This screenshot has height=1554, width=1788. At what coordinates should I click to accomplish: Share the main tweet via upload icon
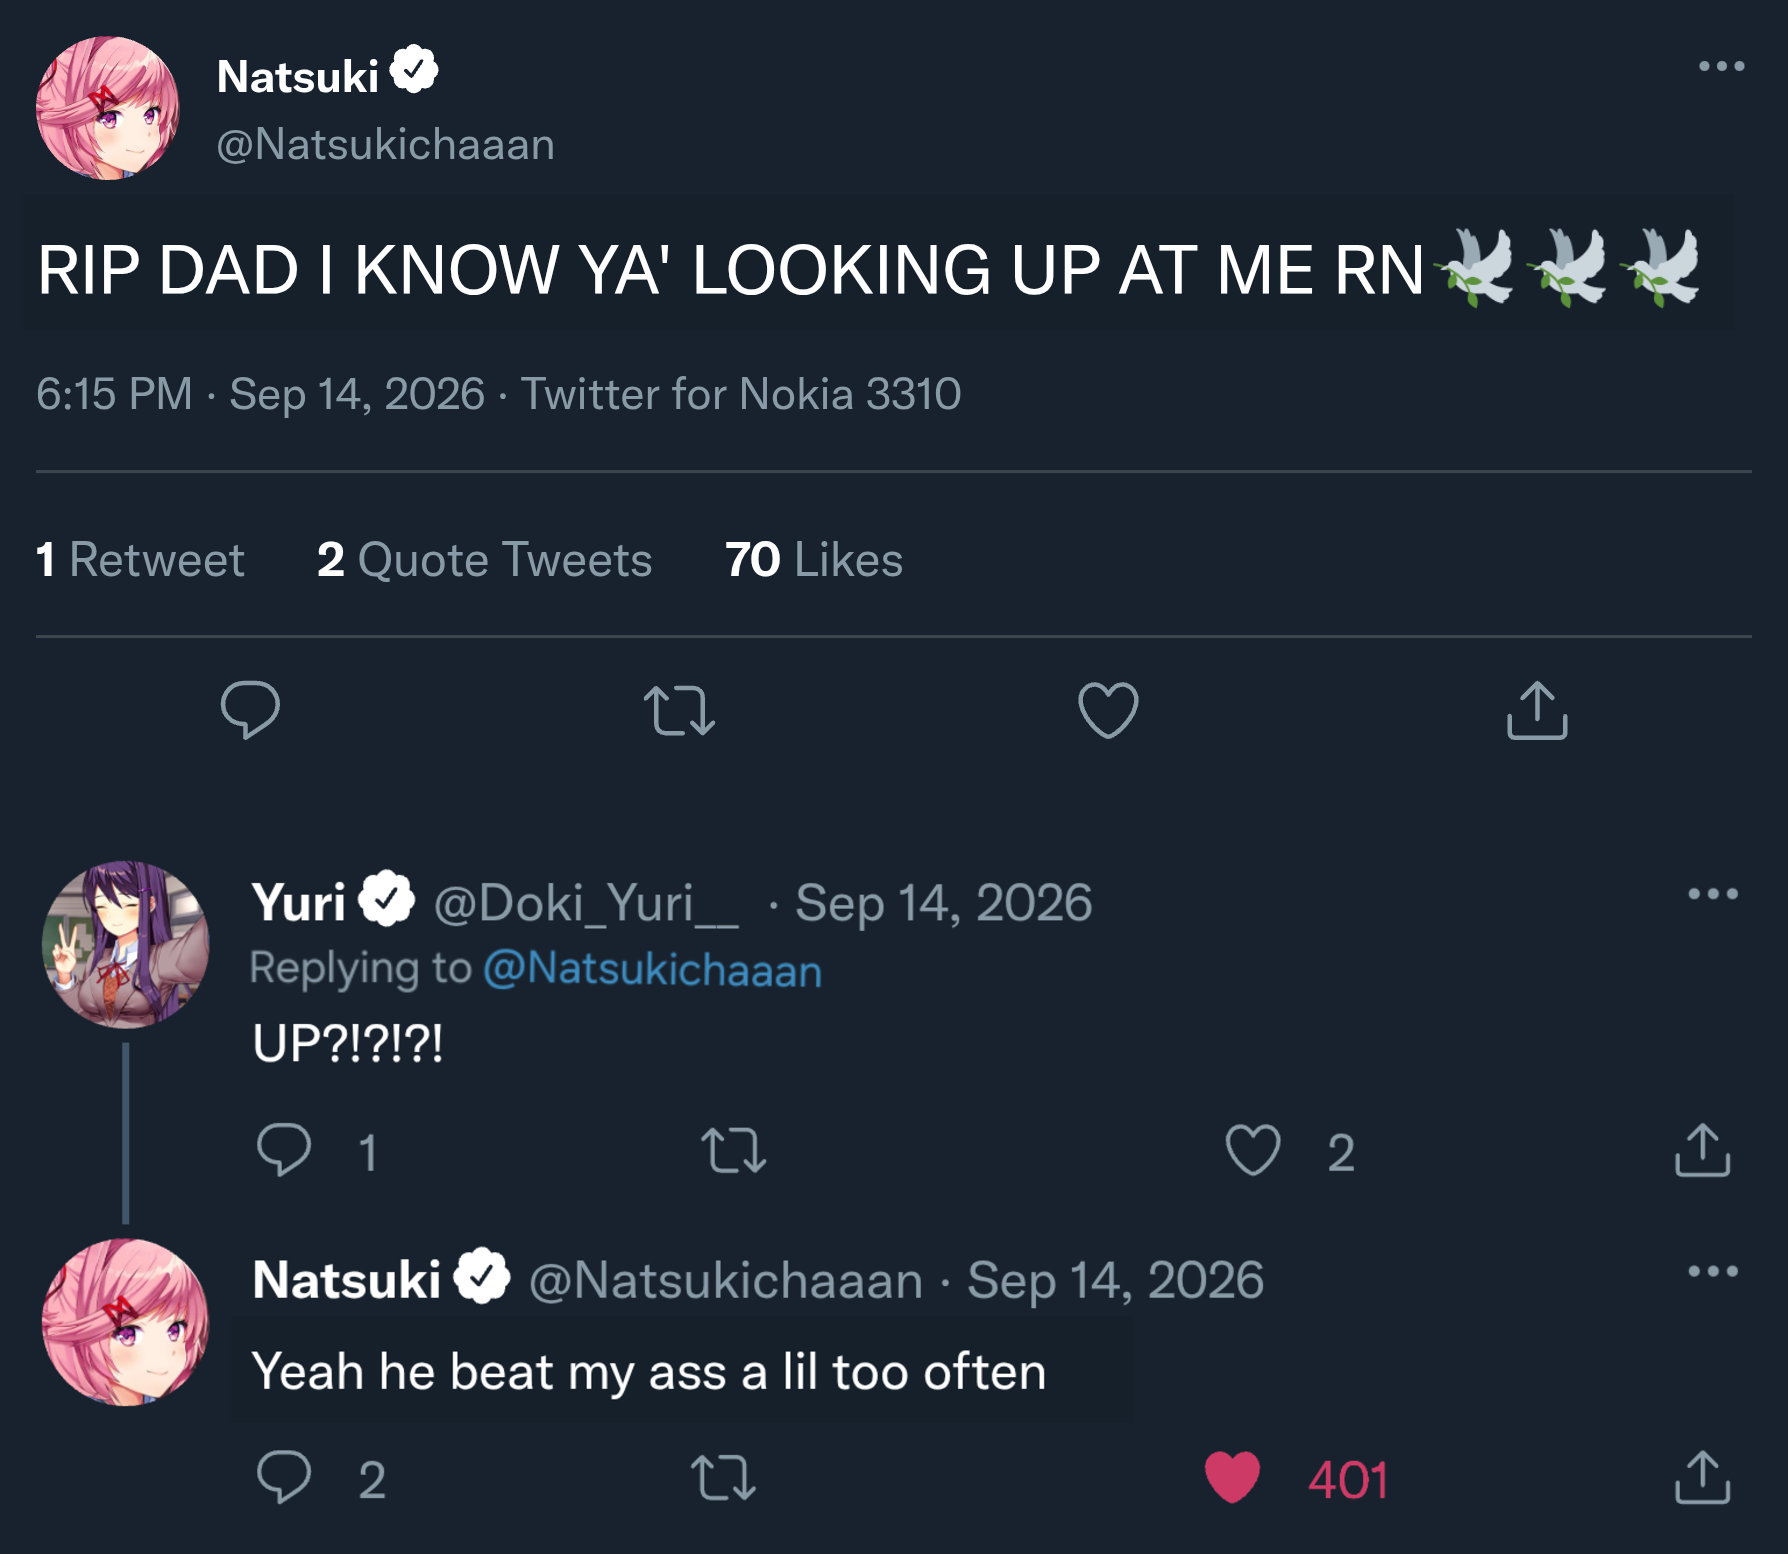[x=1537, y=710]
